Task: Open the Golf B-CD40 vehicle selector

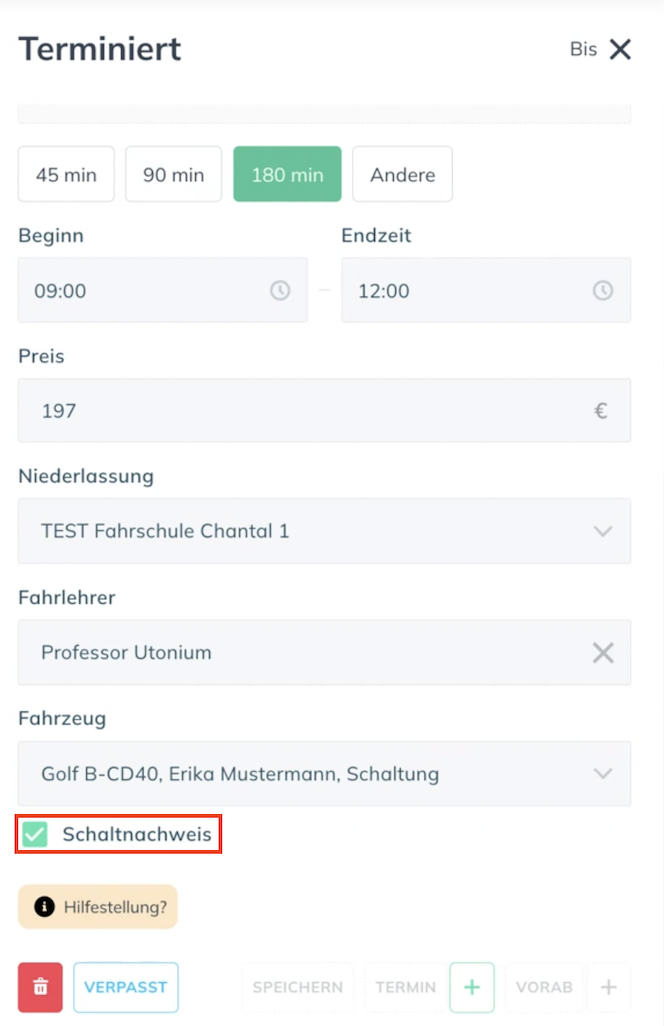Action: [324, 773]
